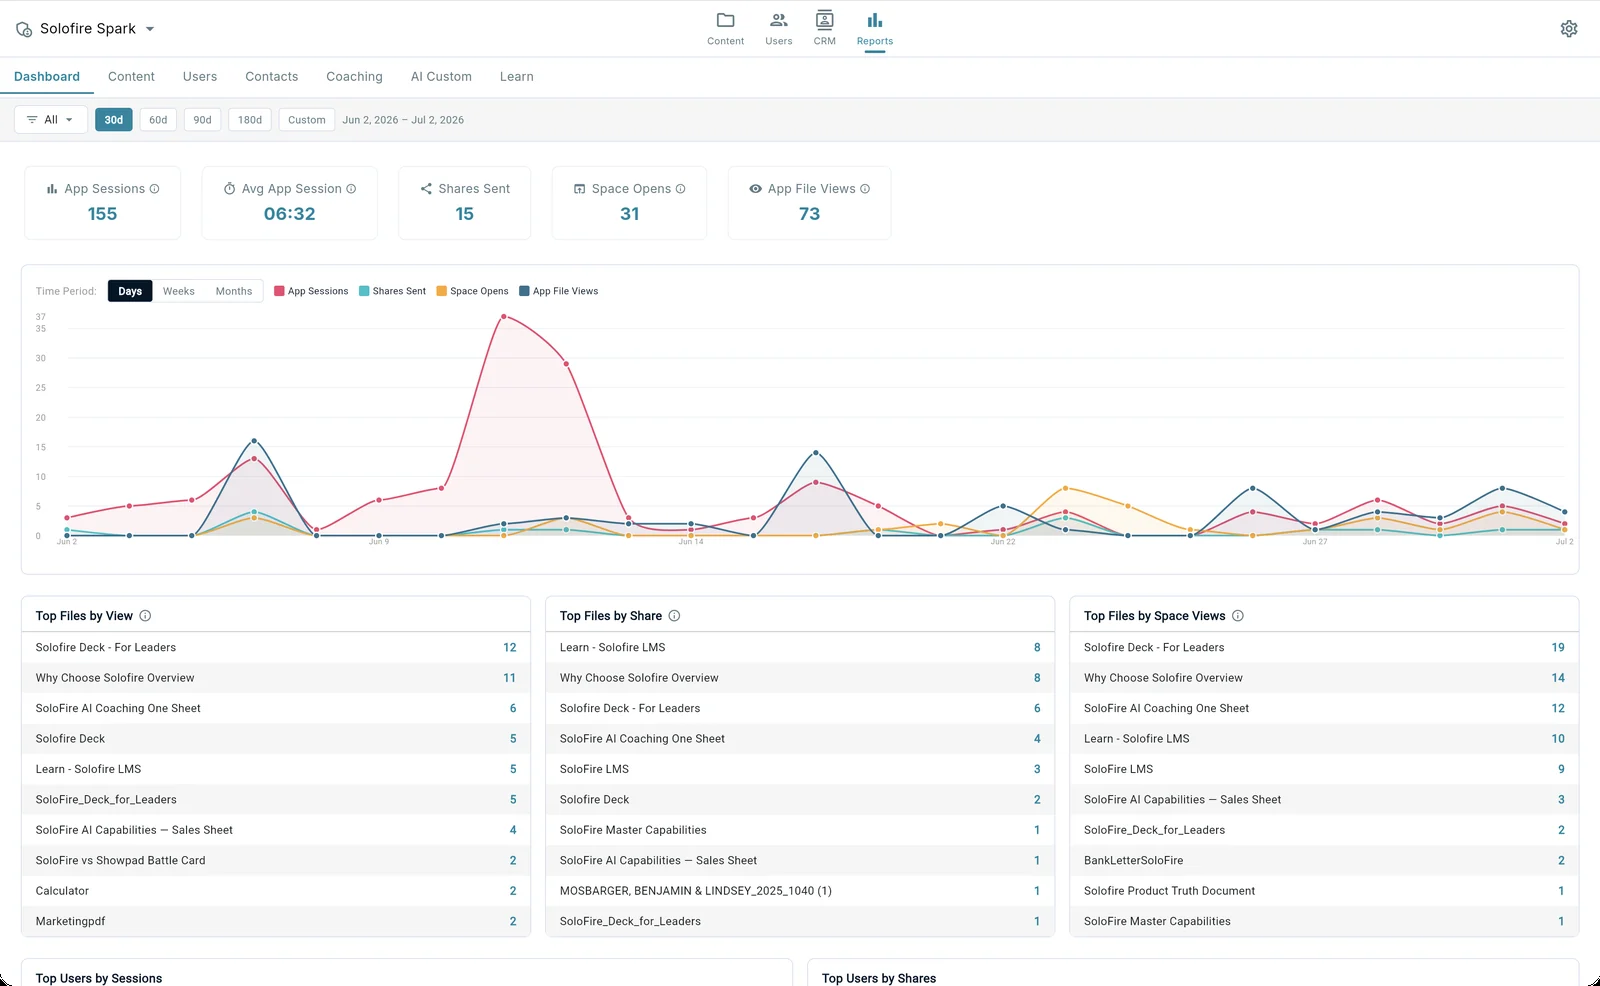Click the Avg App Session 06:32 card

coord(289,203)
